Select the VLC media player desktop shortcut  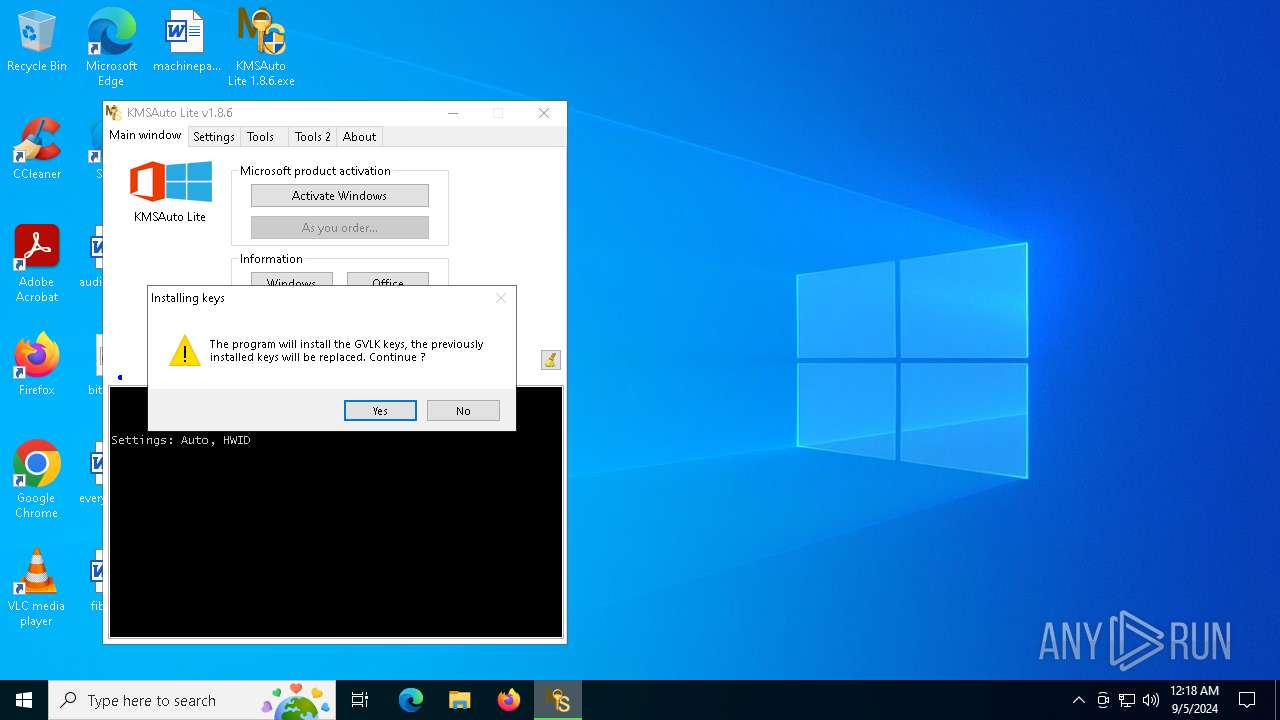click(37, 588)
